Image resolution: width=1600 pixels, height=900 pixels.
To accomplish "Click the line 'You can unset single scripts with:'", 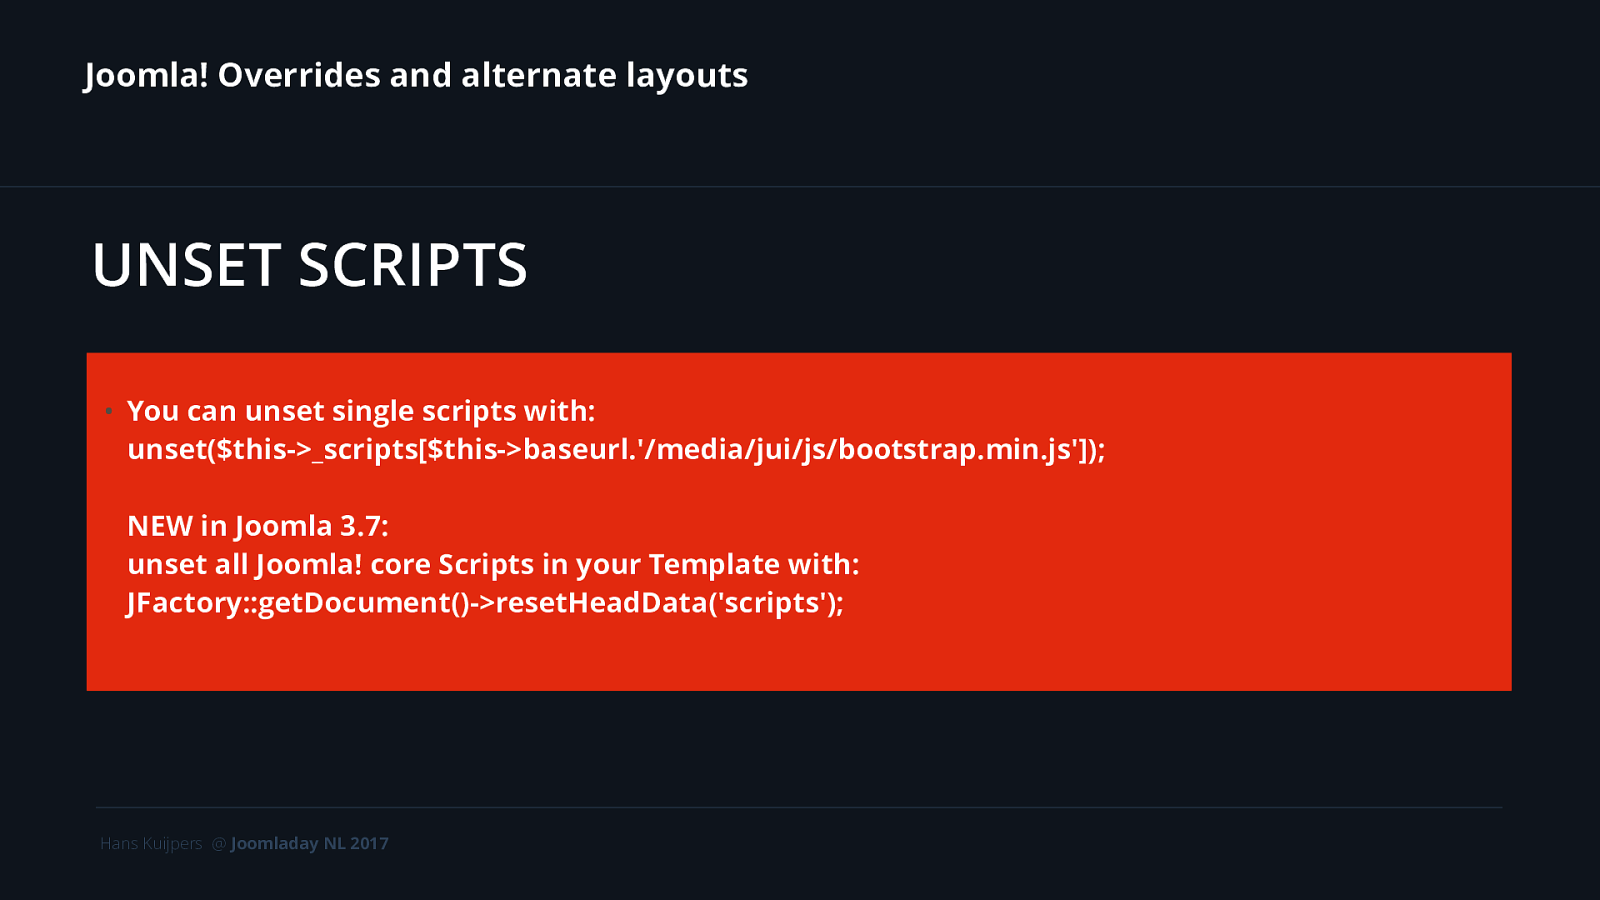I will [361, 411].
